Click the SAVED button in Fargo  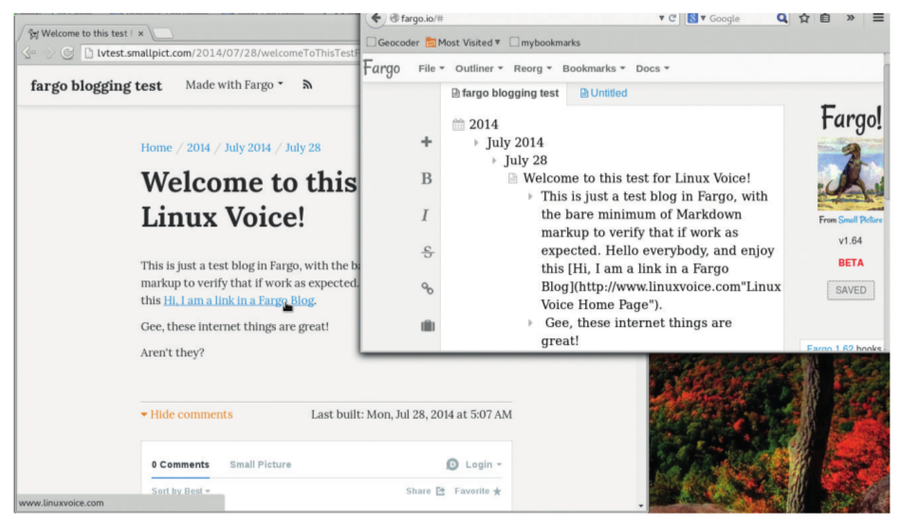click(851, 290)
